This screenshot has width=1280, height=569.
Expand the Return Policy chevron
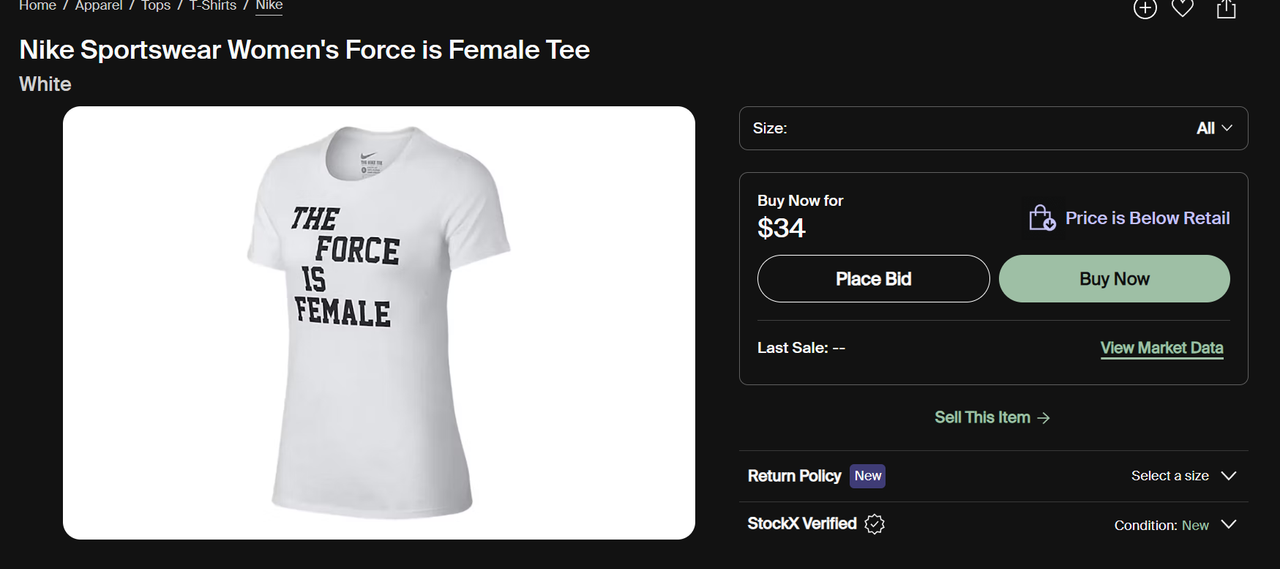(x=1229, y=476)
